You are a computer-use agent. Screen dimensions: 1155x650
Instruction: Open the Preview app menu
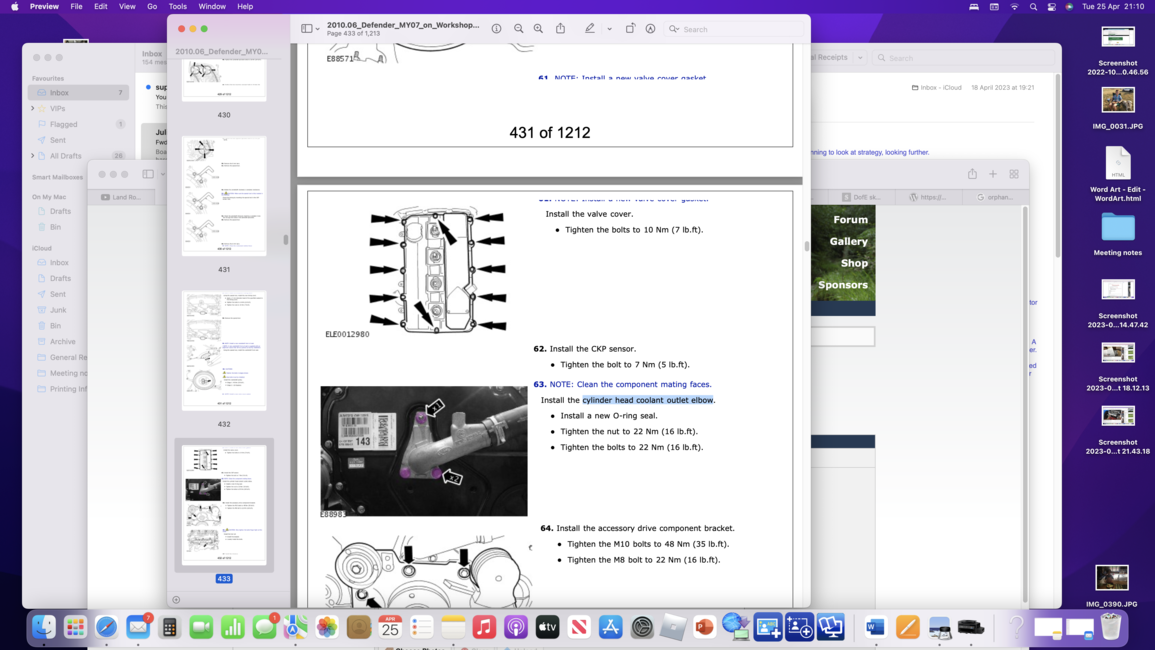coord(44,7)
